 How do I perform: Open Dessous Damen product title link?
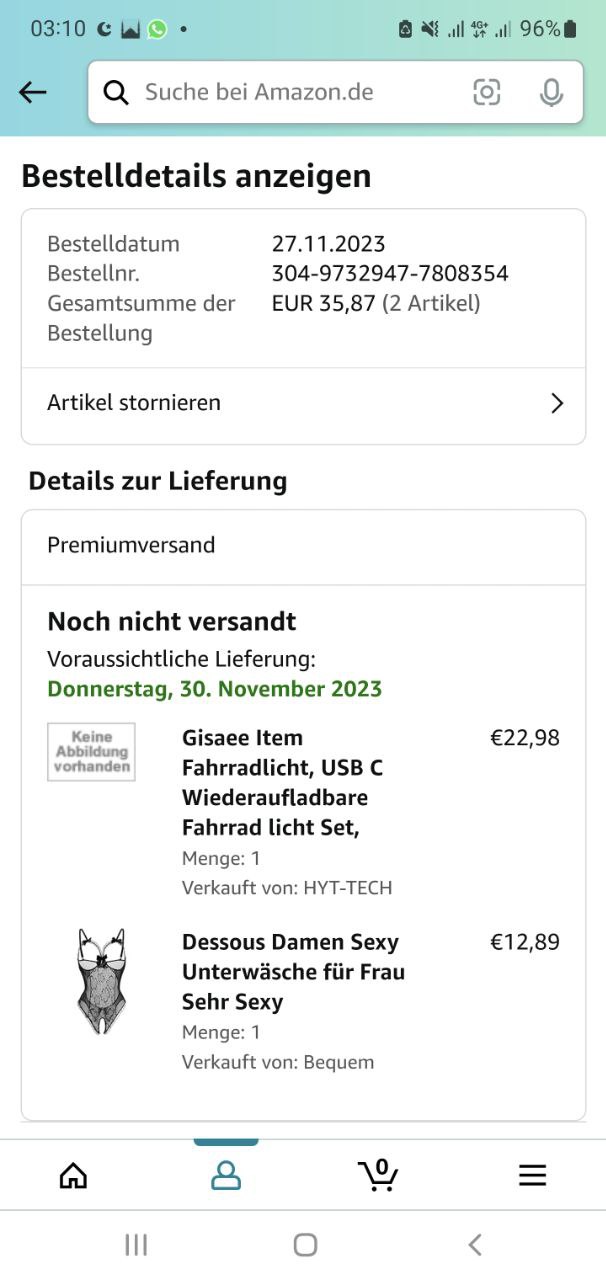click(292, 971)
